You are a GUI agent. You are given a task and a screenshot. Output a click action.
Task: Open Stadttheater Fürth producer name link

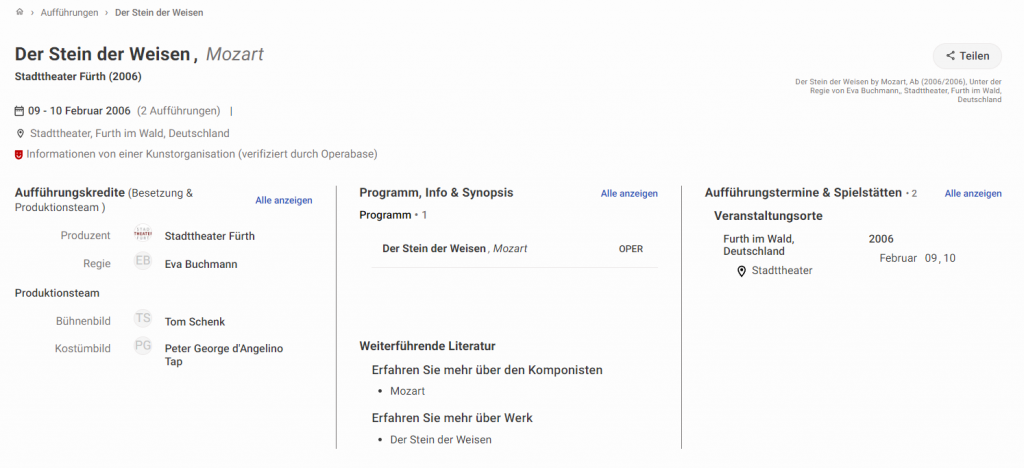pyautogui.click(x=209, y=236)
